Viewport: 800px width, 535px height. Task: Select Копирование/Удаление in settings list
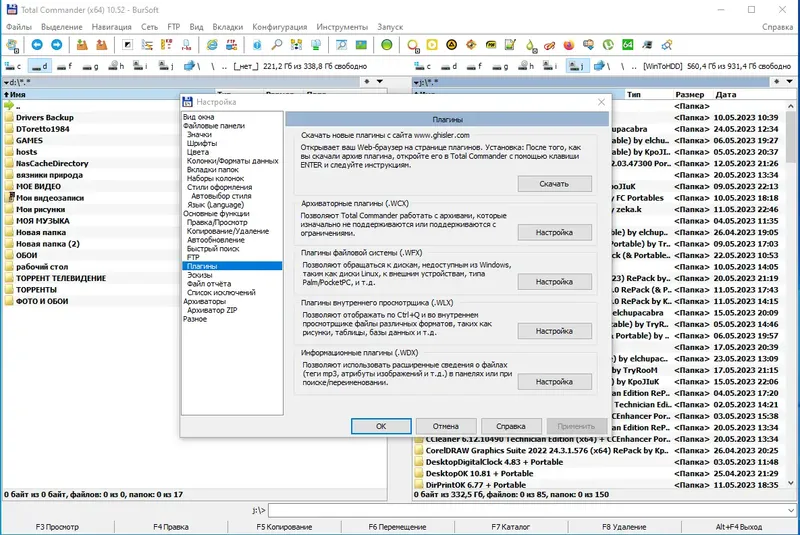(x=228, y=231)
